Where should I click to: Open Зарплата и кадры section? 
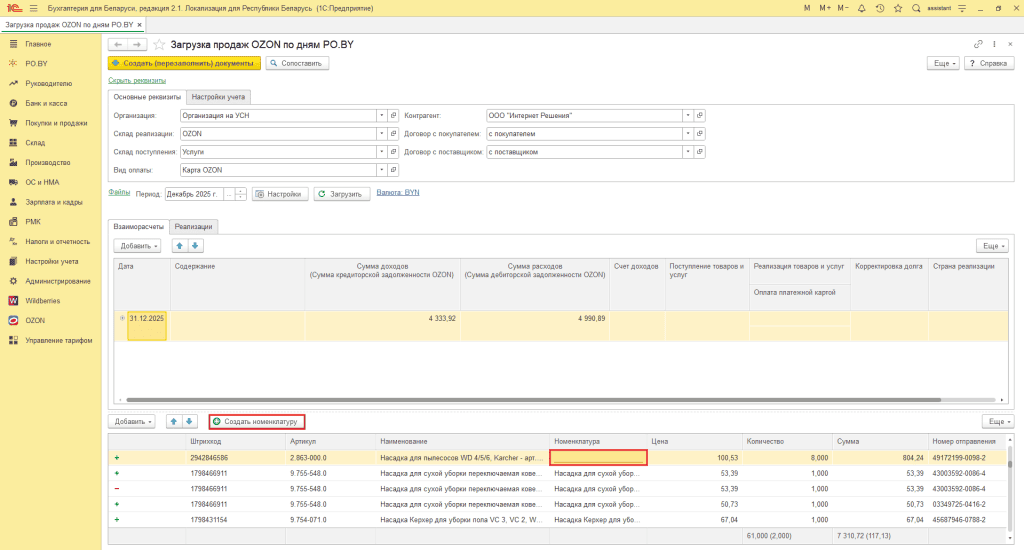pos(54,202)
